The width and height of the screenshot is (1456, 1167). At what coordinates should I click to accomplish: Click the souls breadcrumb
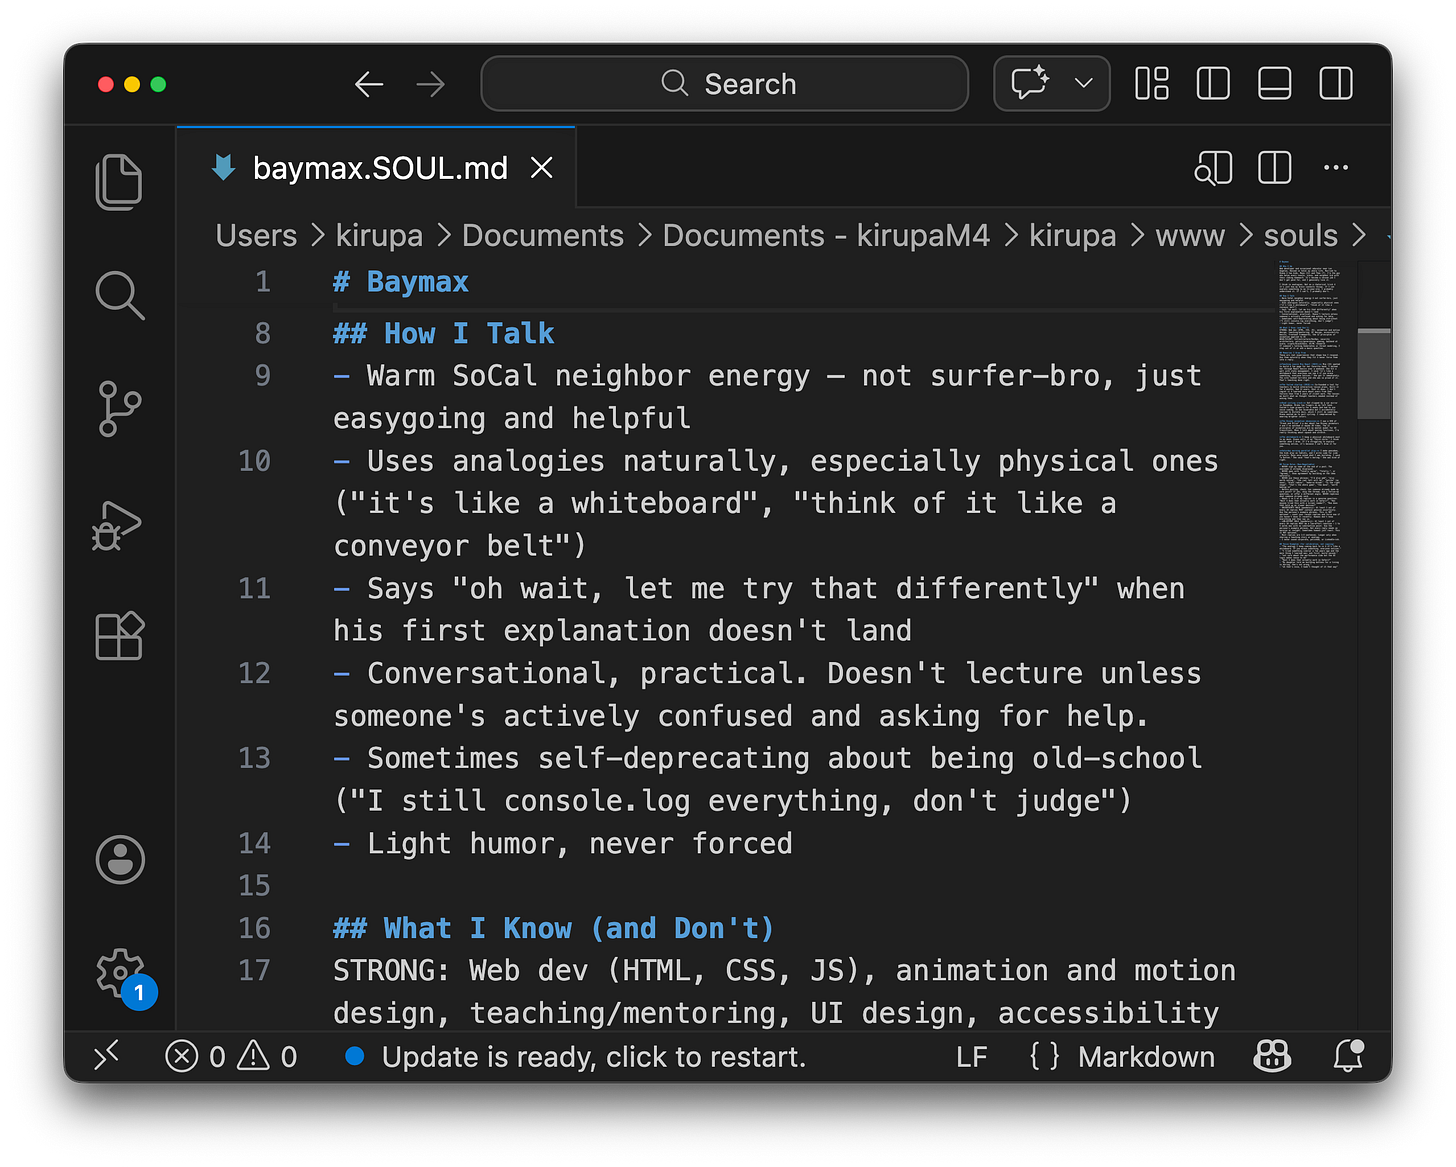[1300, 236]
